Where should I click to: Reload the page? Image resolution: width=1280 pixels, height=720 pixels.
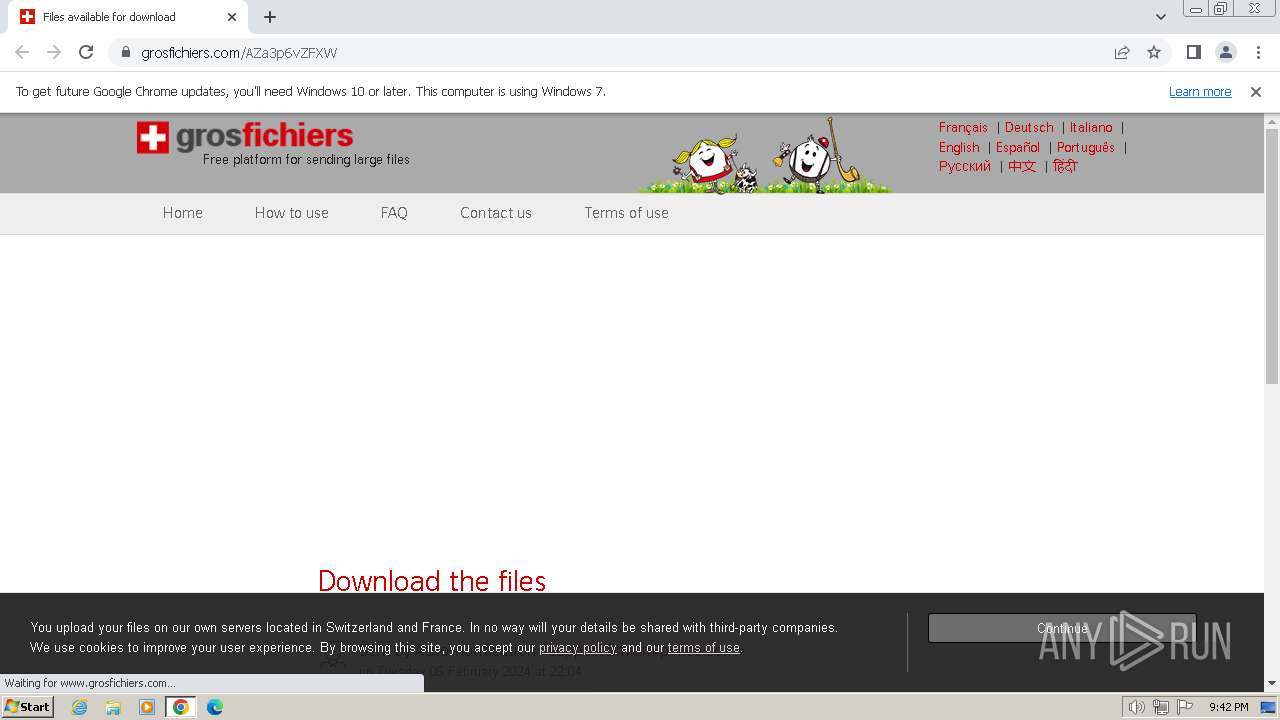click(x=86, y=52)
